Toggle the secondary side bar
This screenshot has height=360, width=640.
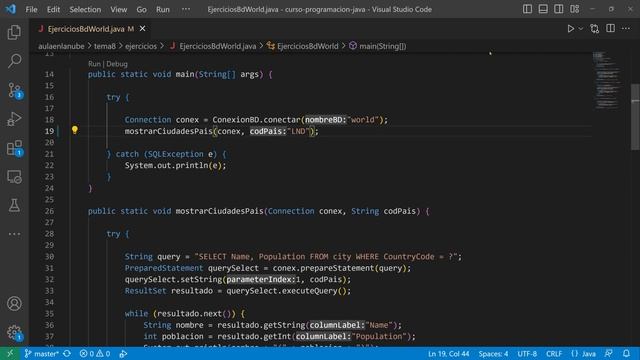[559, 9]
